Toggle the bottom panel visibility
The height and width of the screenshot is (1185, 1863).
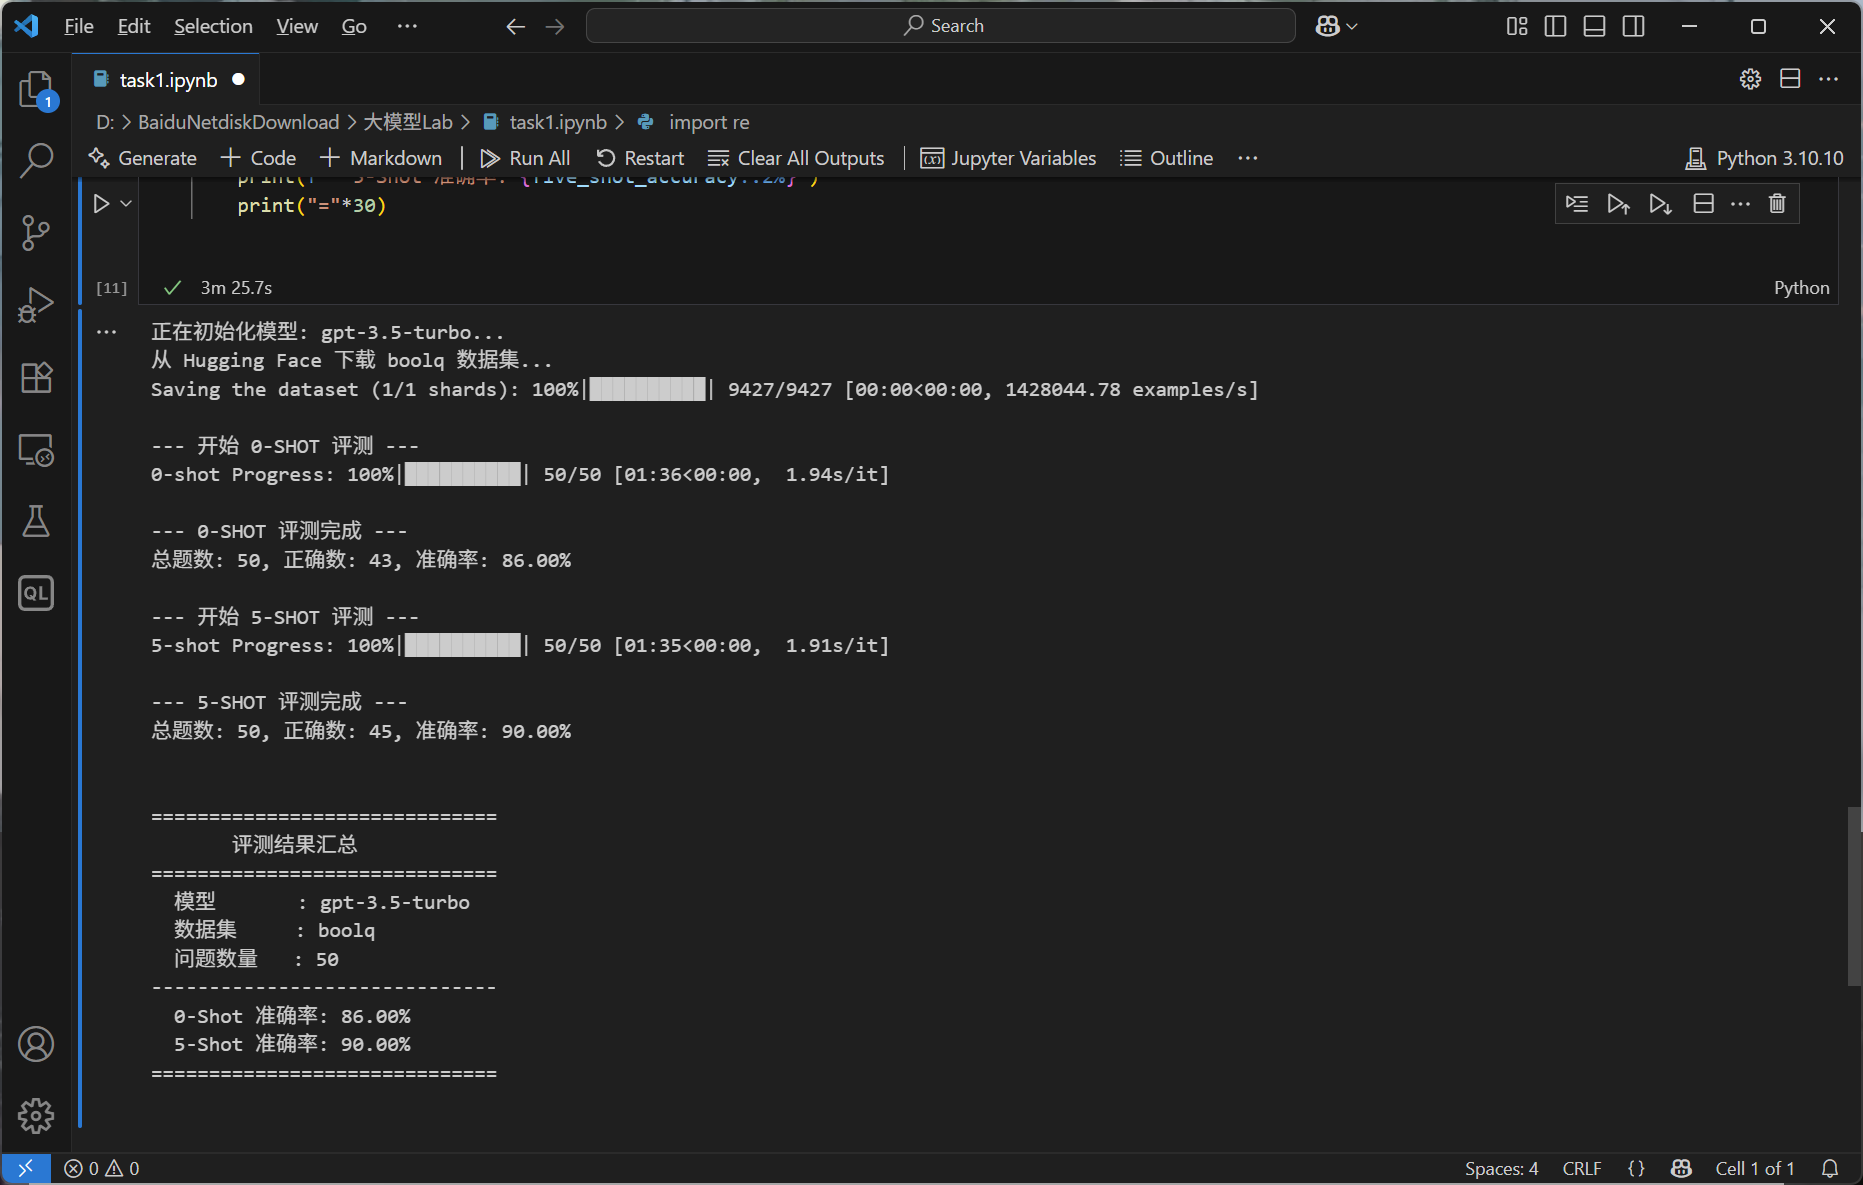pyautogui.click(x=1594, y=26)
